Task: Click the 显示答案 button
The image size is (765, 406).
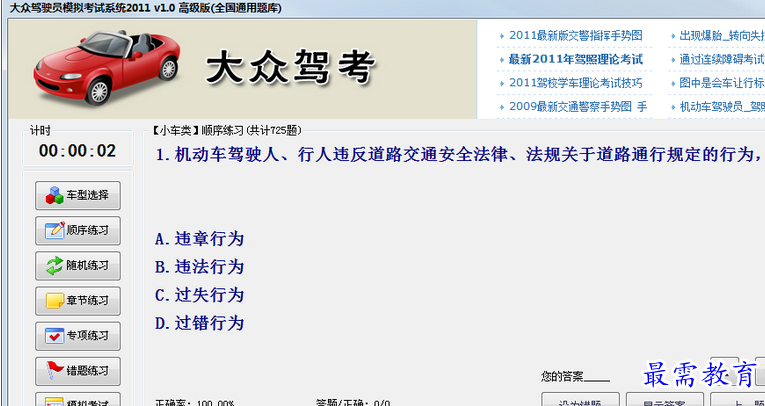Action: tap(664, 400)
